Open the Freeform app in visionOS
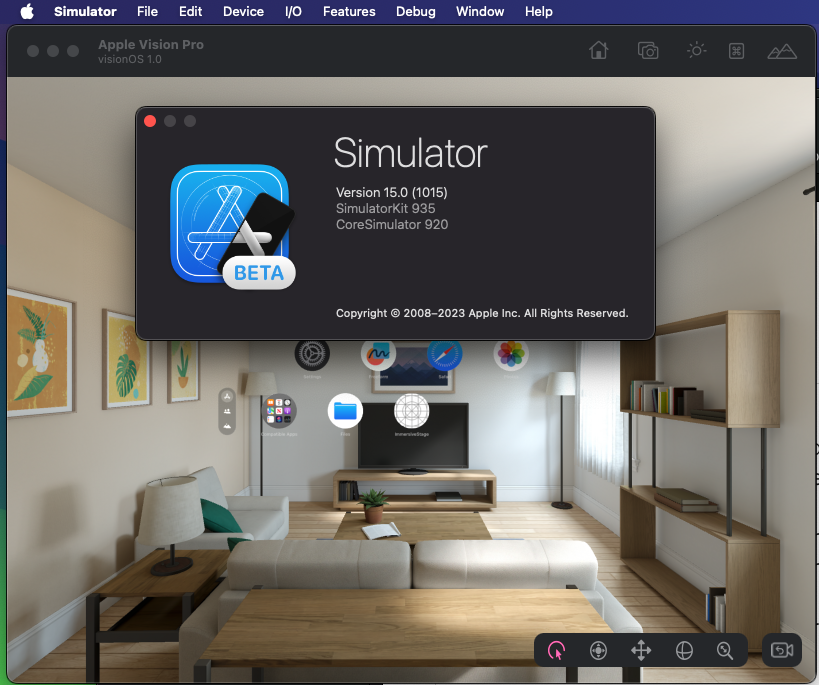Image resolution: width=819 pixels, height=685 pixels. coord(379,355)
